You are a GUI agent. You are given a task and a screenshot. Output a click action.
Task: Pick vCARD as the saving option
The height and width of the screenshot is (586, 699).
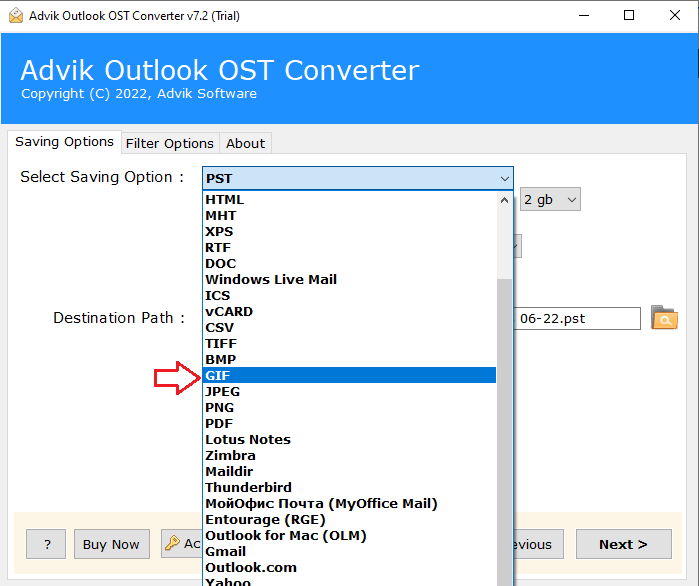350,311
